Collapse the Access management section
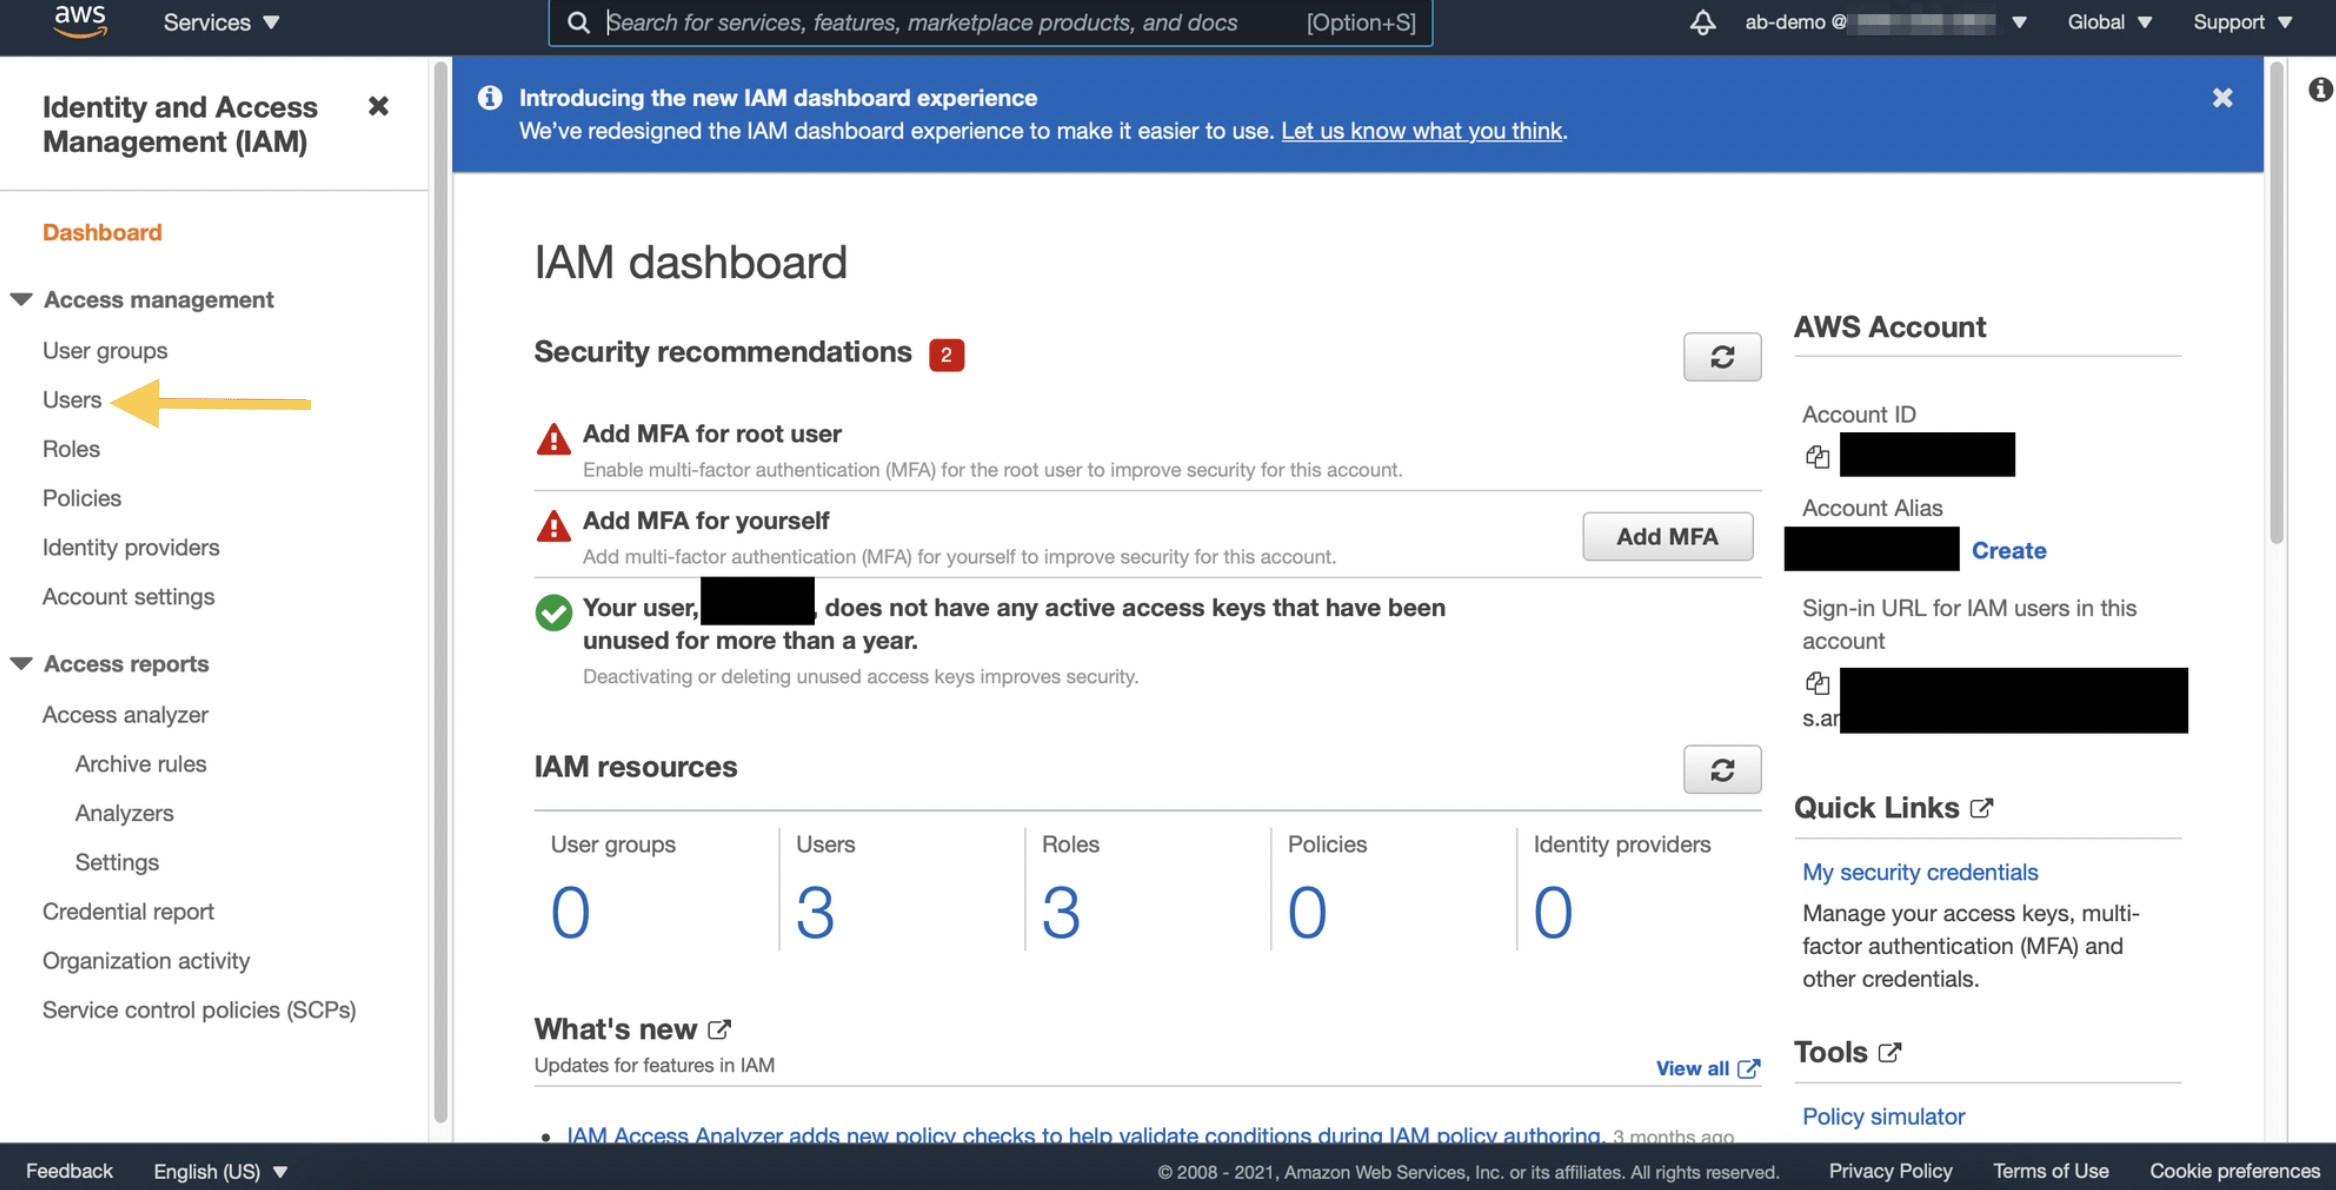 click(22, 299)
